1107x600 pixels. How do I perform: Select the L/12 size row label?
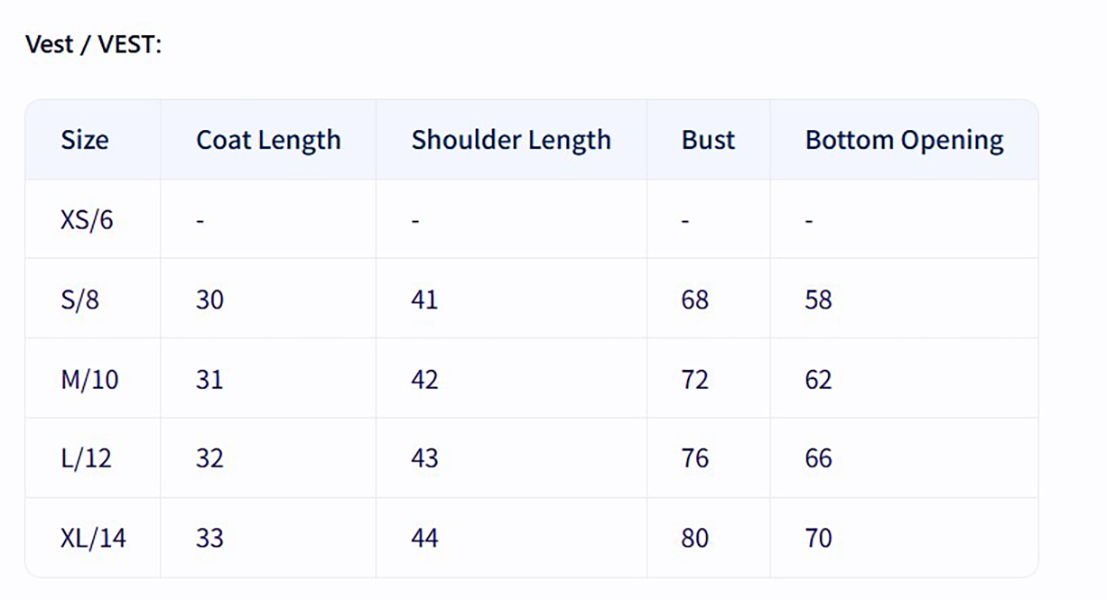(x=86, y=458)
